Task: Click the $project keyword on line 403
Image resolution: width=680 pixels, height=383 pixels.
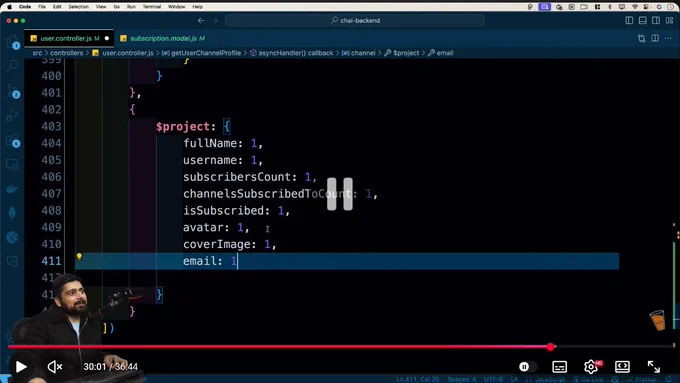Action: [183, 127]
